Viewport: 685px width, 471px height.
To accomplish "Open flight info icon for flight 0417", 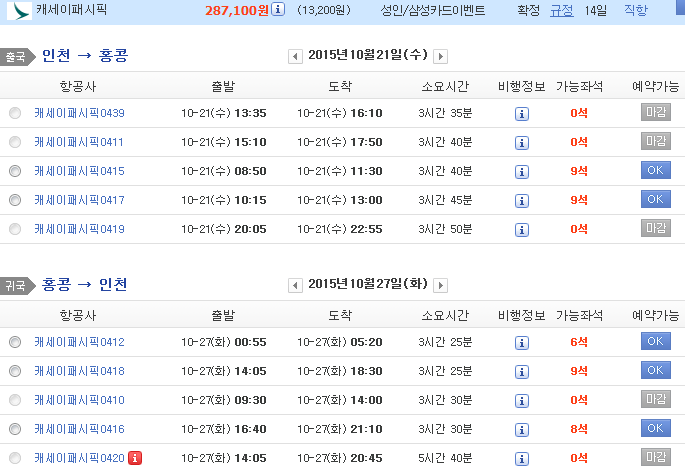I will pyautogui.click(x=522, y=201).
